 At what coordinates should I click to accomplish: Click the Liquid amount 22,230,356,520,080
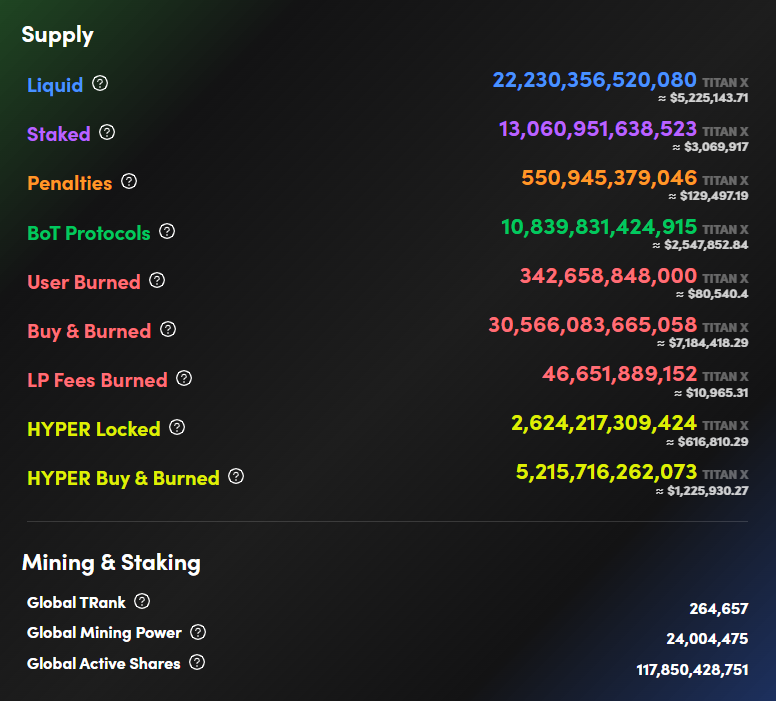pos(594,80)
